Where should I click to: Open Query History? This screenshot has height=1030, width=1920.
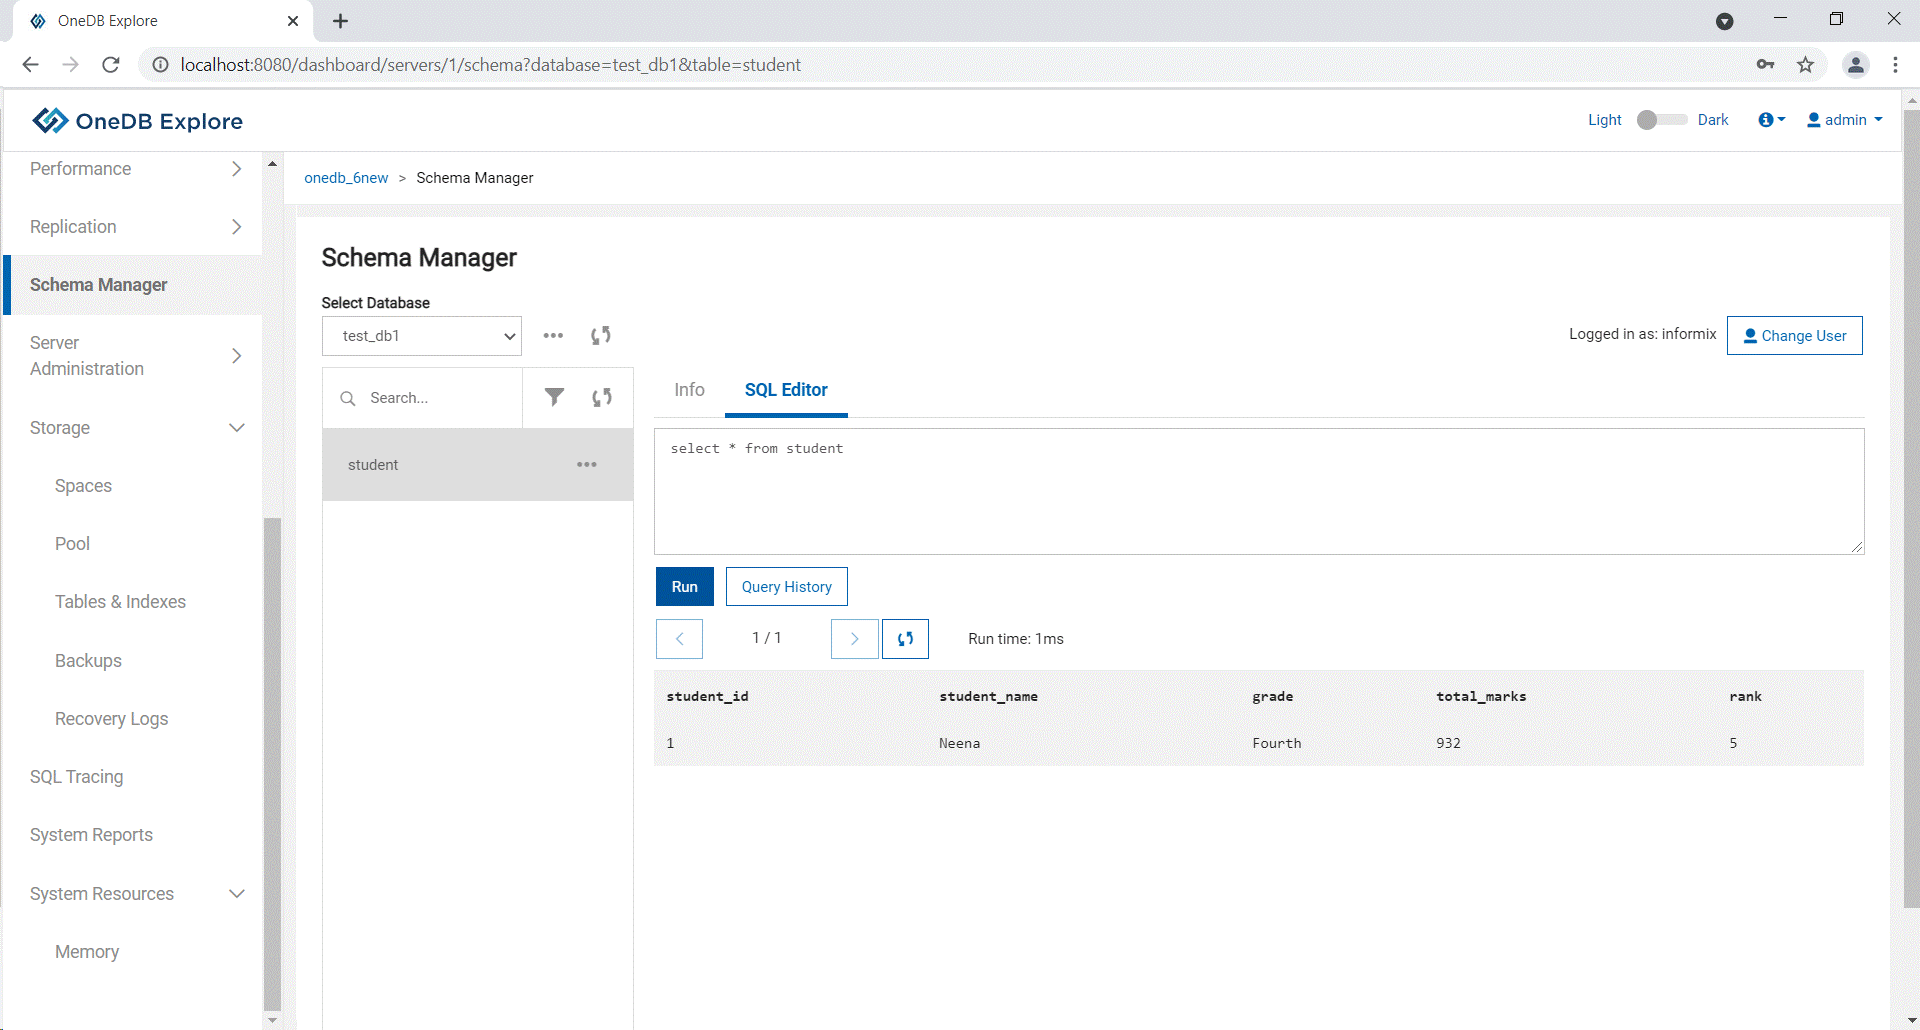pyautogui.click(x=787, y=587)
